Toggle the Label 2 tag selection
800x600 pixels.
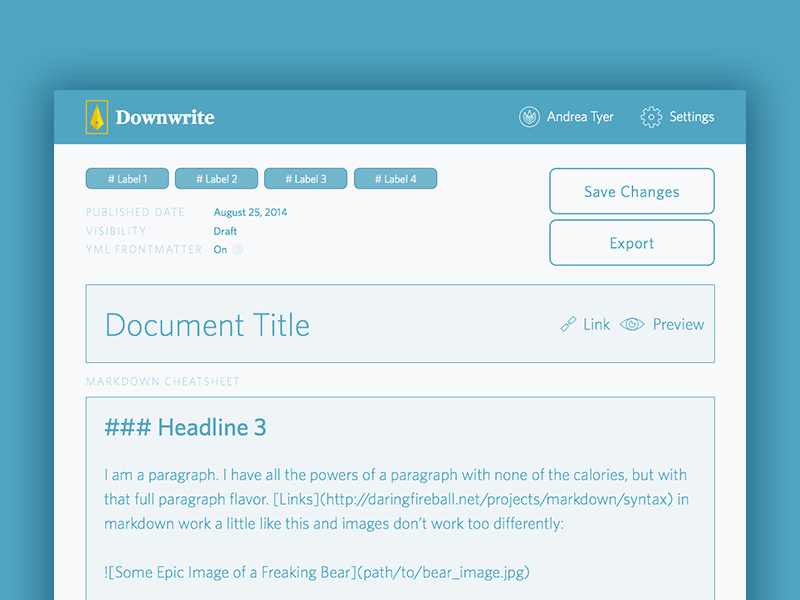click(x=216, y=178)
